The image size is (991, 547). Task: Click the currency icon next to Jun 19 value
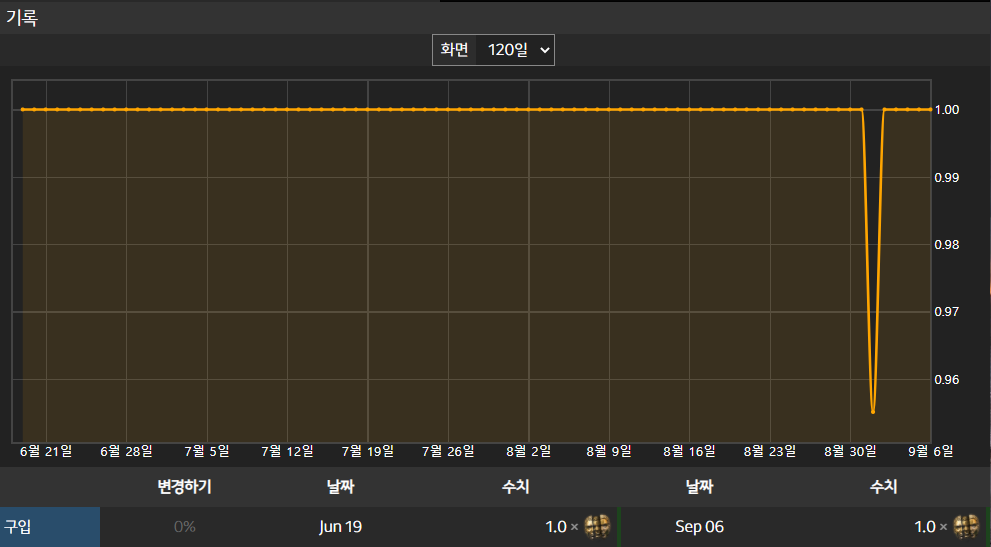point(597,526)
